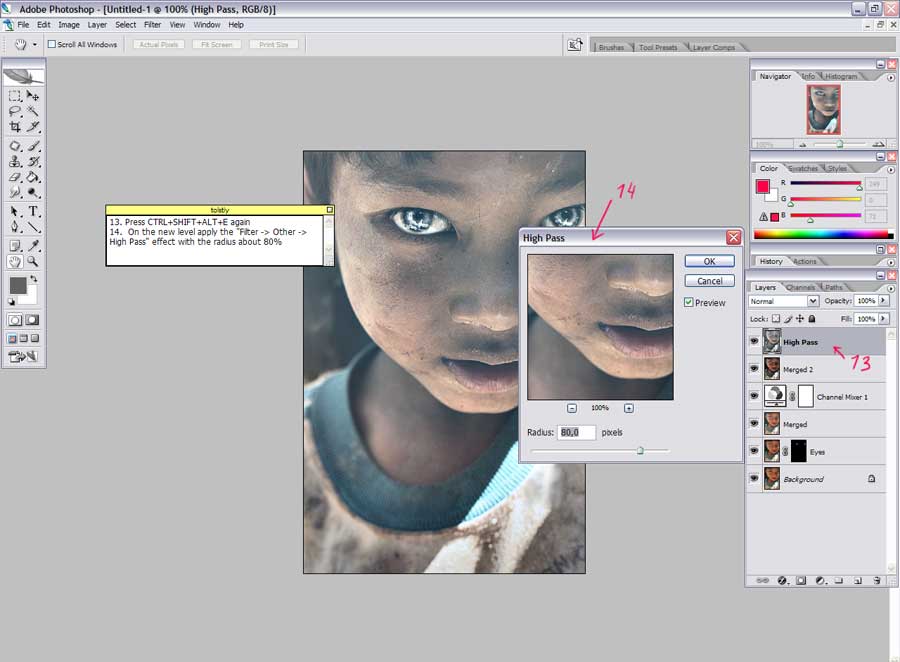Select the Type tool
The image size is (900, 662).
(x=33, y=211)
